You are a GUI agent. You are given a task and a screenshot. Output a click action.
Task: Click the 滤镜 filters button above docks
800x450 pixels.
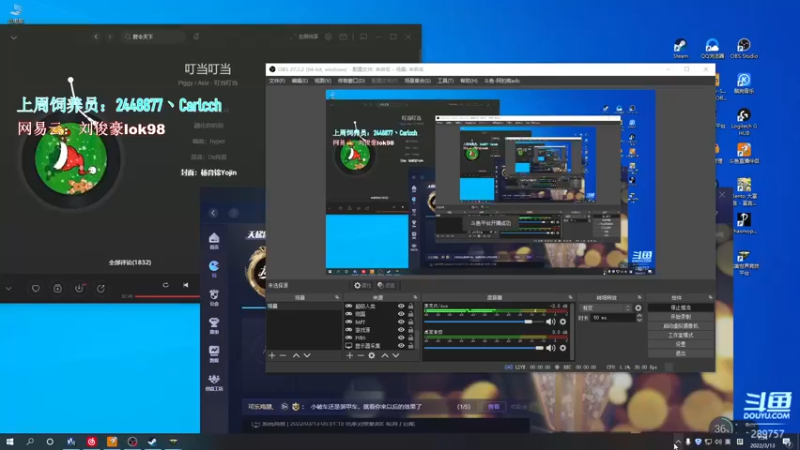tap(387, 285)
